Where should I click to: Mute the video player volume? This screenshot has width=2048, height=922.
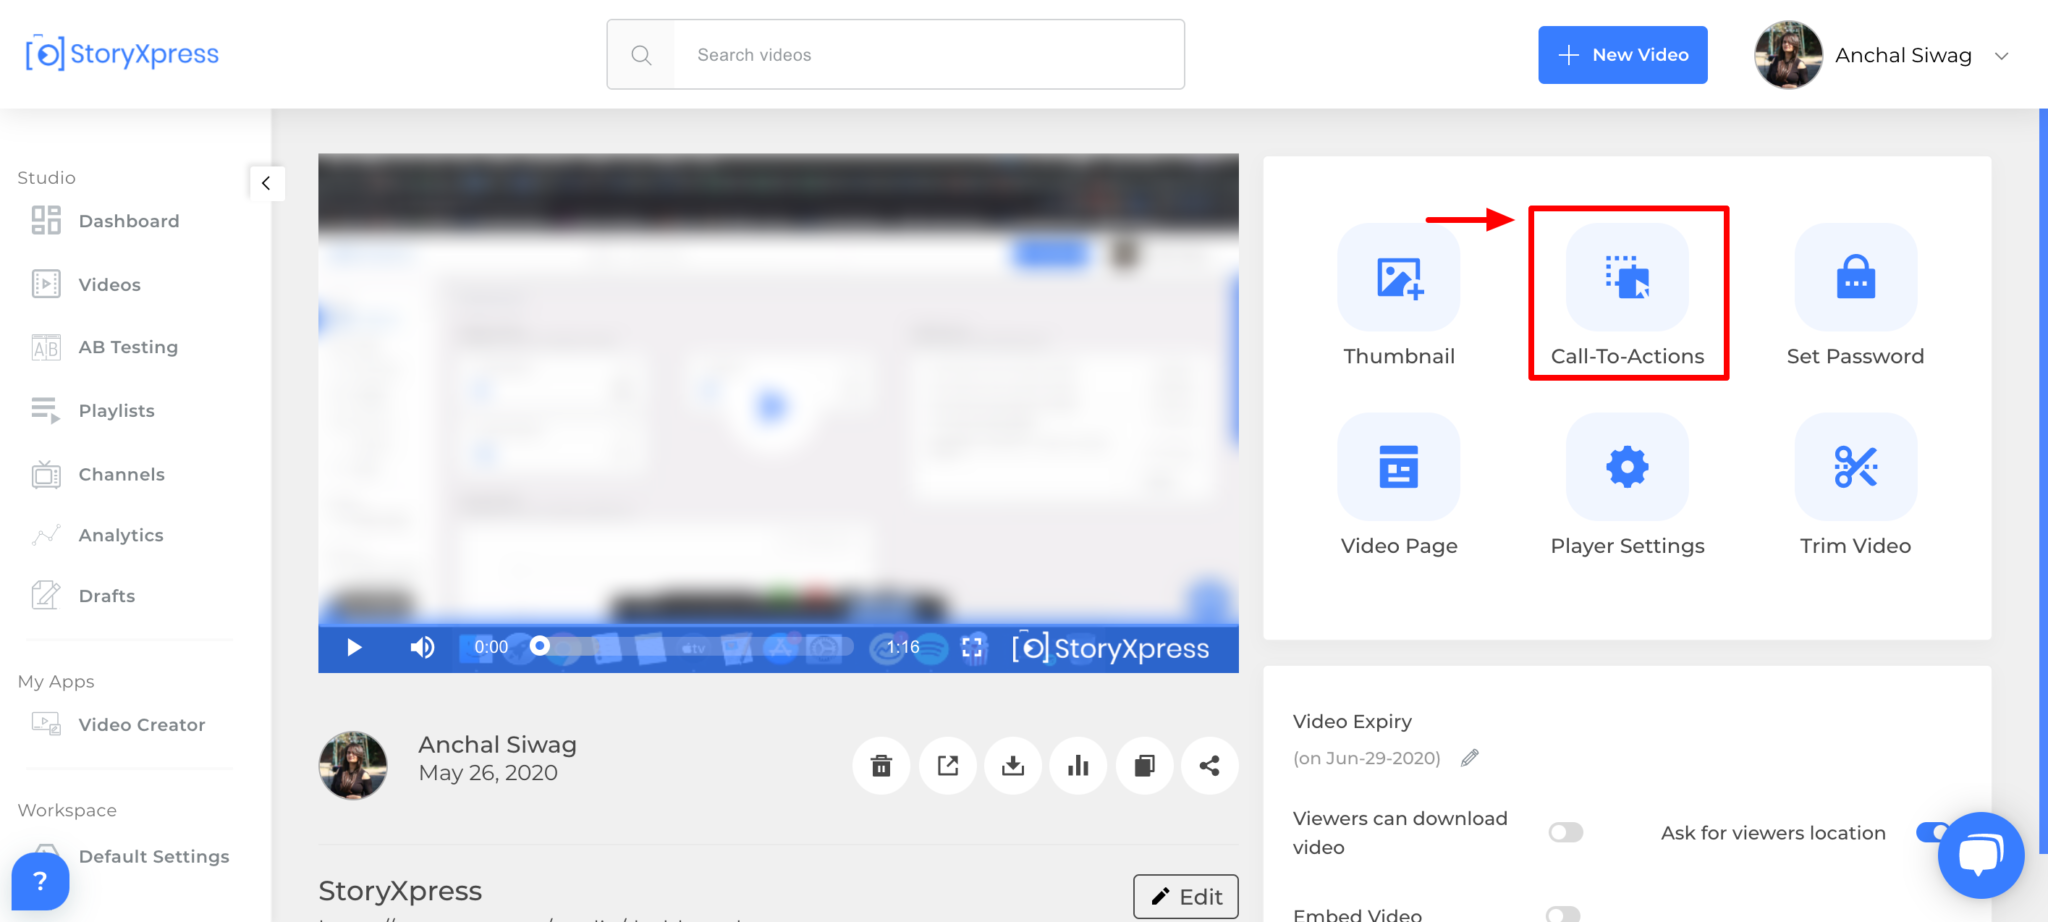click(x=422, y=647)
